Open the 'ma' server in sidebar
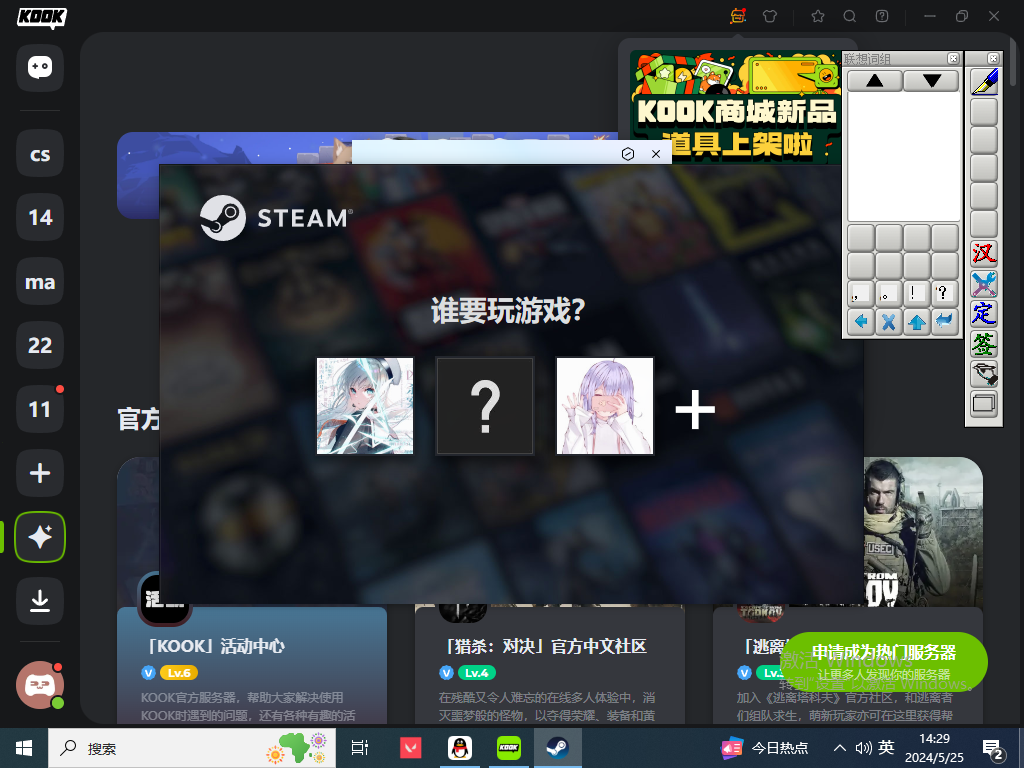 tap(40, 281)
